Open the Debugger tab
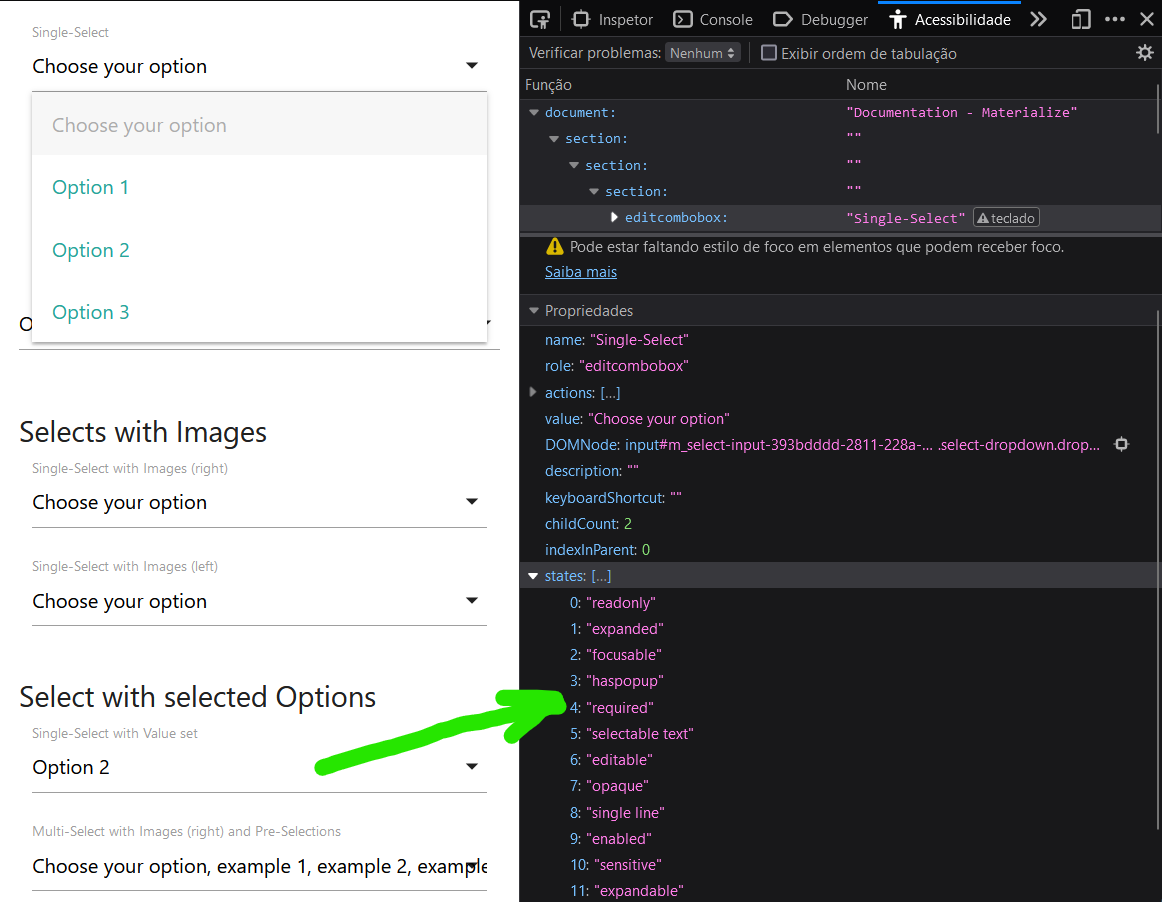The image size is (1162, 902). (x=821, y=19)
